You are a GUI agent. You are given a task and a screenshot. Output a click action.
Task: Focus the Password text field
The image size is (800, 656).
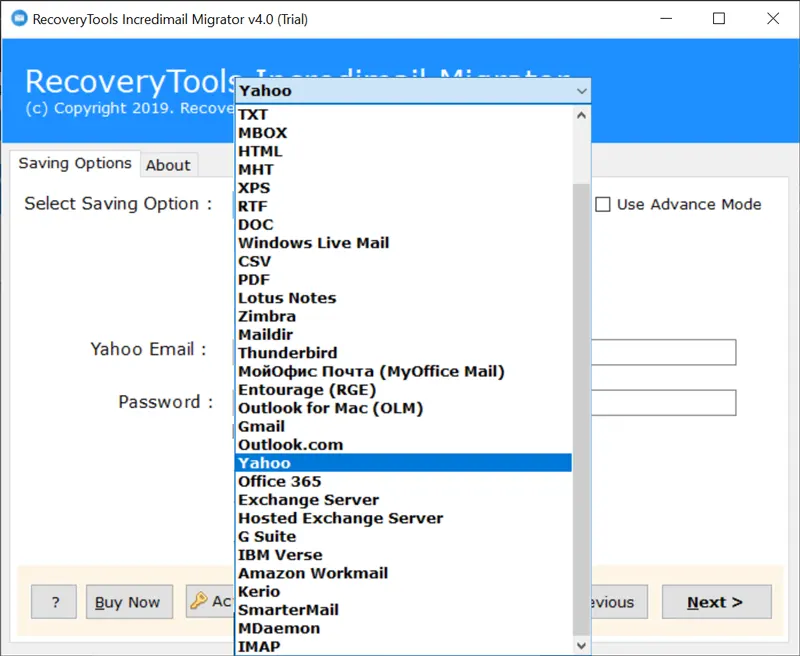664,403
